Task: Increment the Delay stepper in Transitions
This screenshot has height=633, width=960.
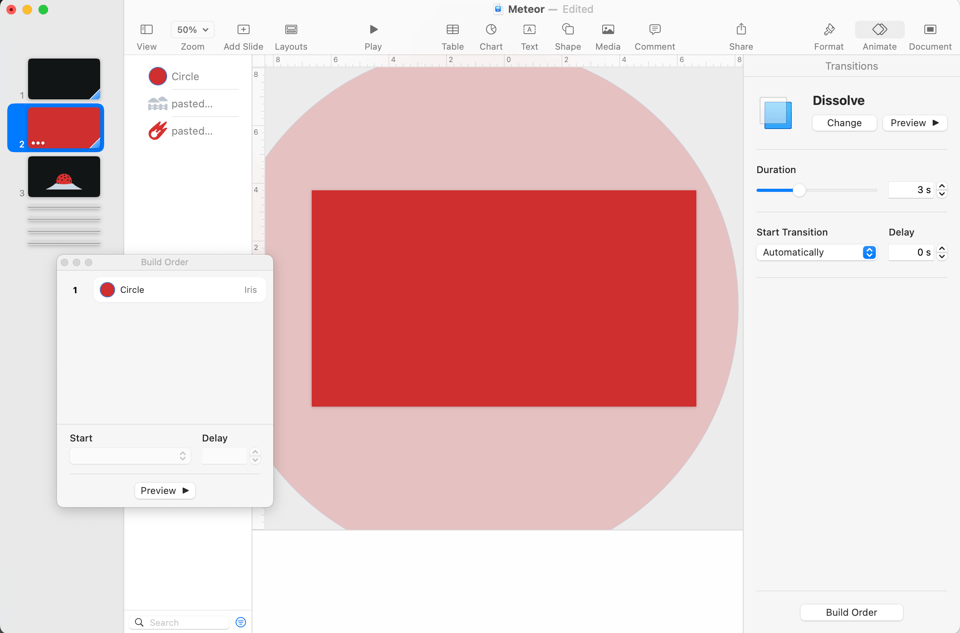Action: [941, 247]
